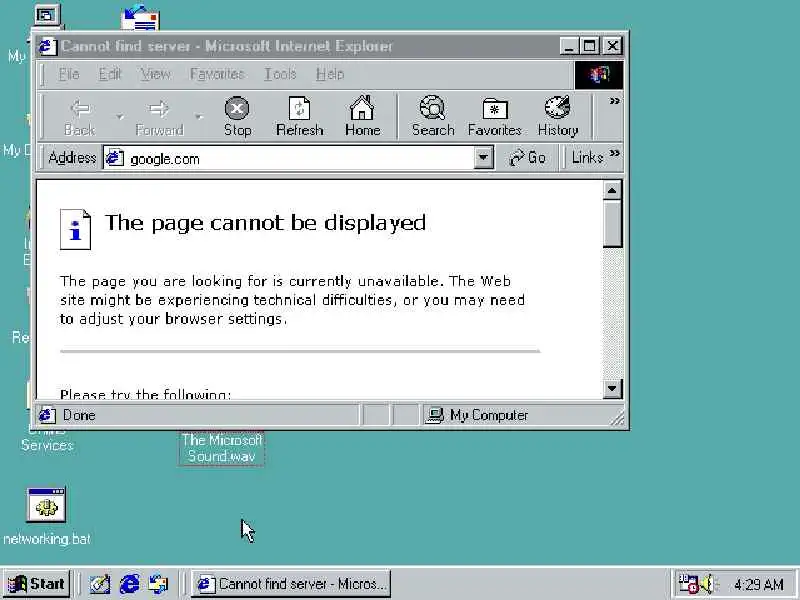Click the IE icon in the status bar

[x=47, y=415]
